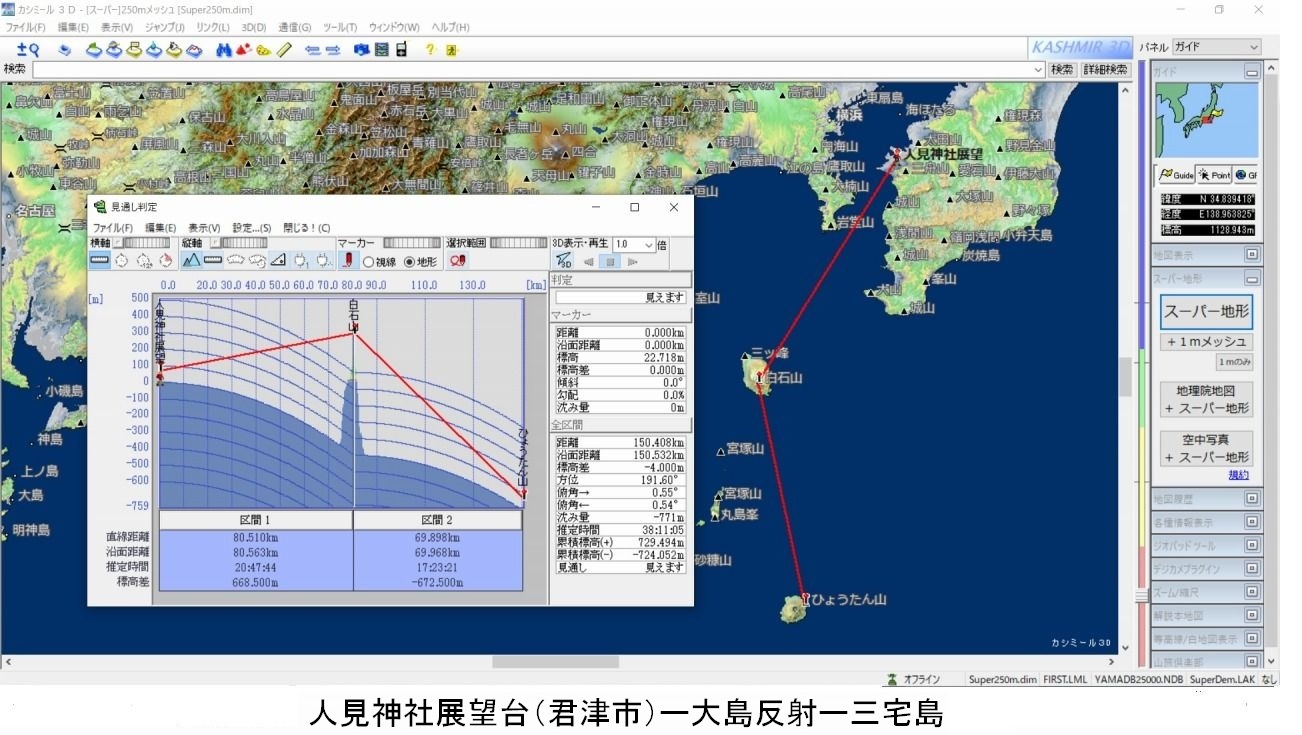Click the left arrow back icon
Screen dimensions: 1302x735
point(312,49)
